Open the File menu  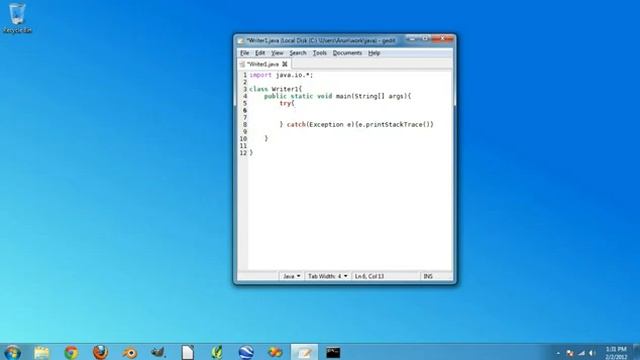point(244,53)
